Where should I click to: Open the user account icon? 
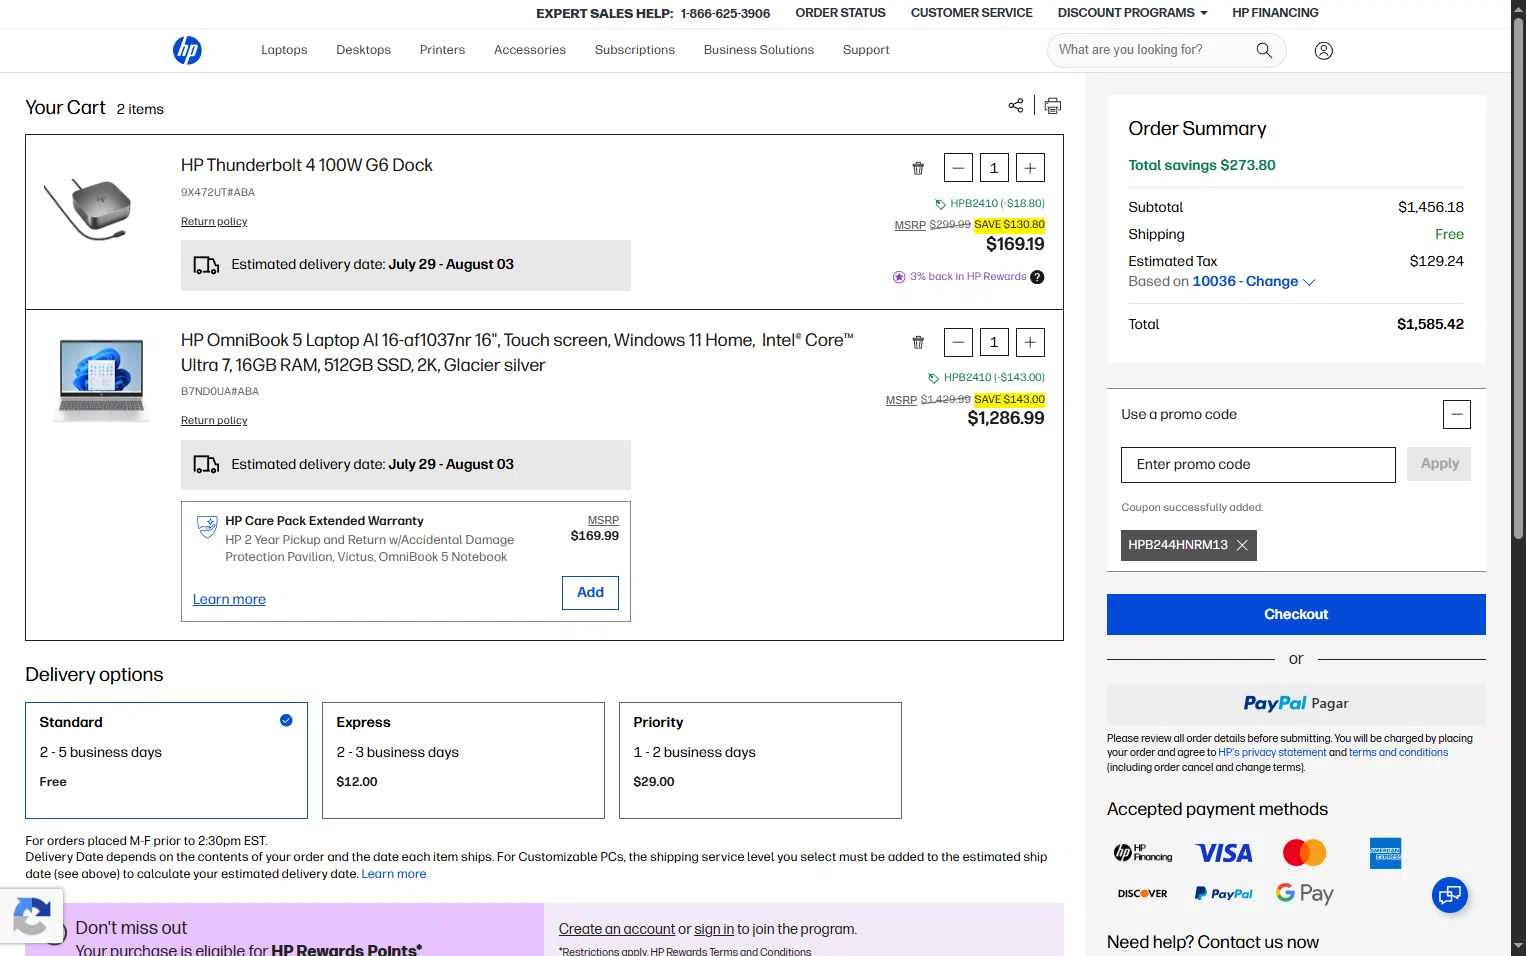[1323, 51]
